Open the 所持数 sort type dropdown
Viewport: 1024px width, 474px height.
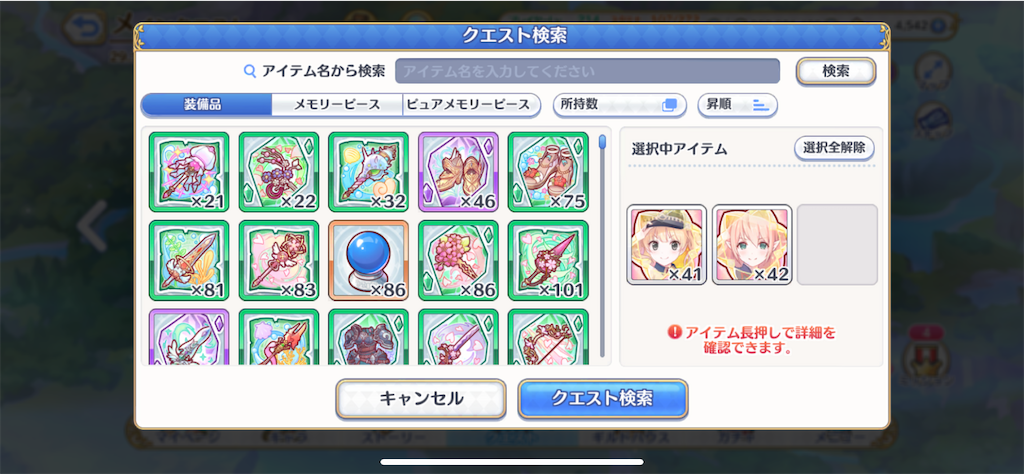click(620, 105)
